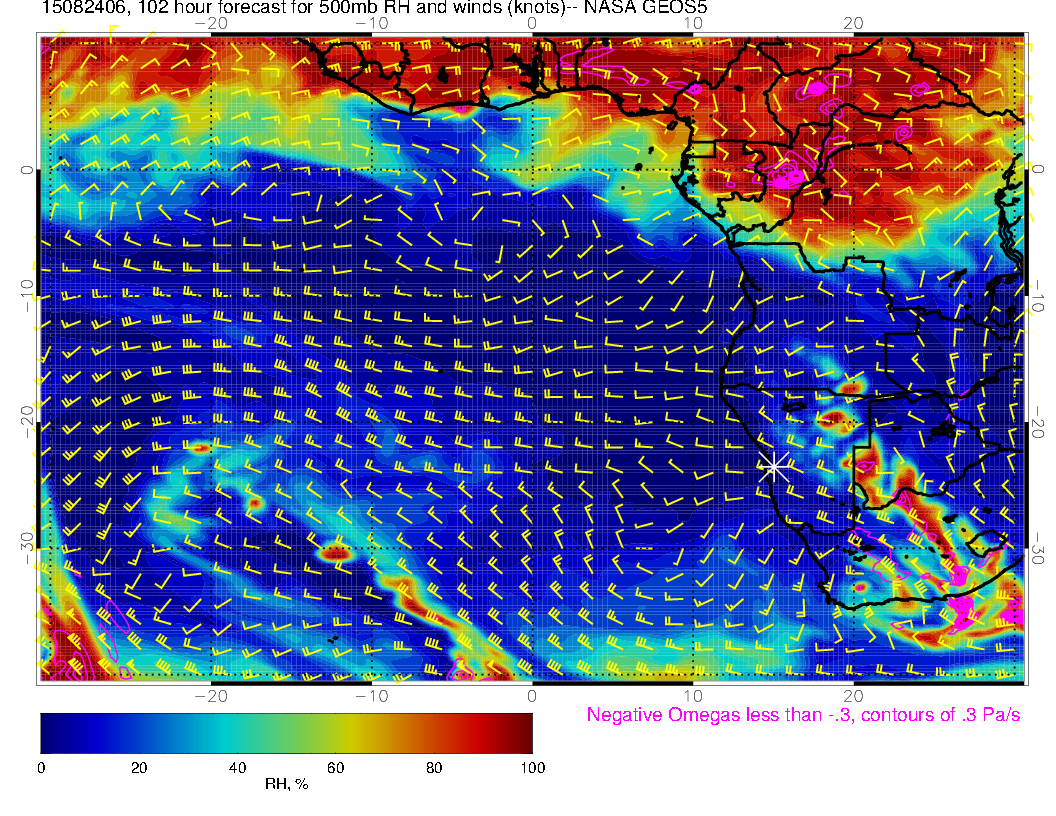The height and width of the screenshot is (816, 1056).
Task: Click the '40' tick label on the colorbar
Action: pyautogui.click(x=237, y=768)
